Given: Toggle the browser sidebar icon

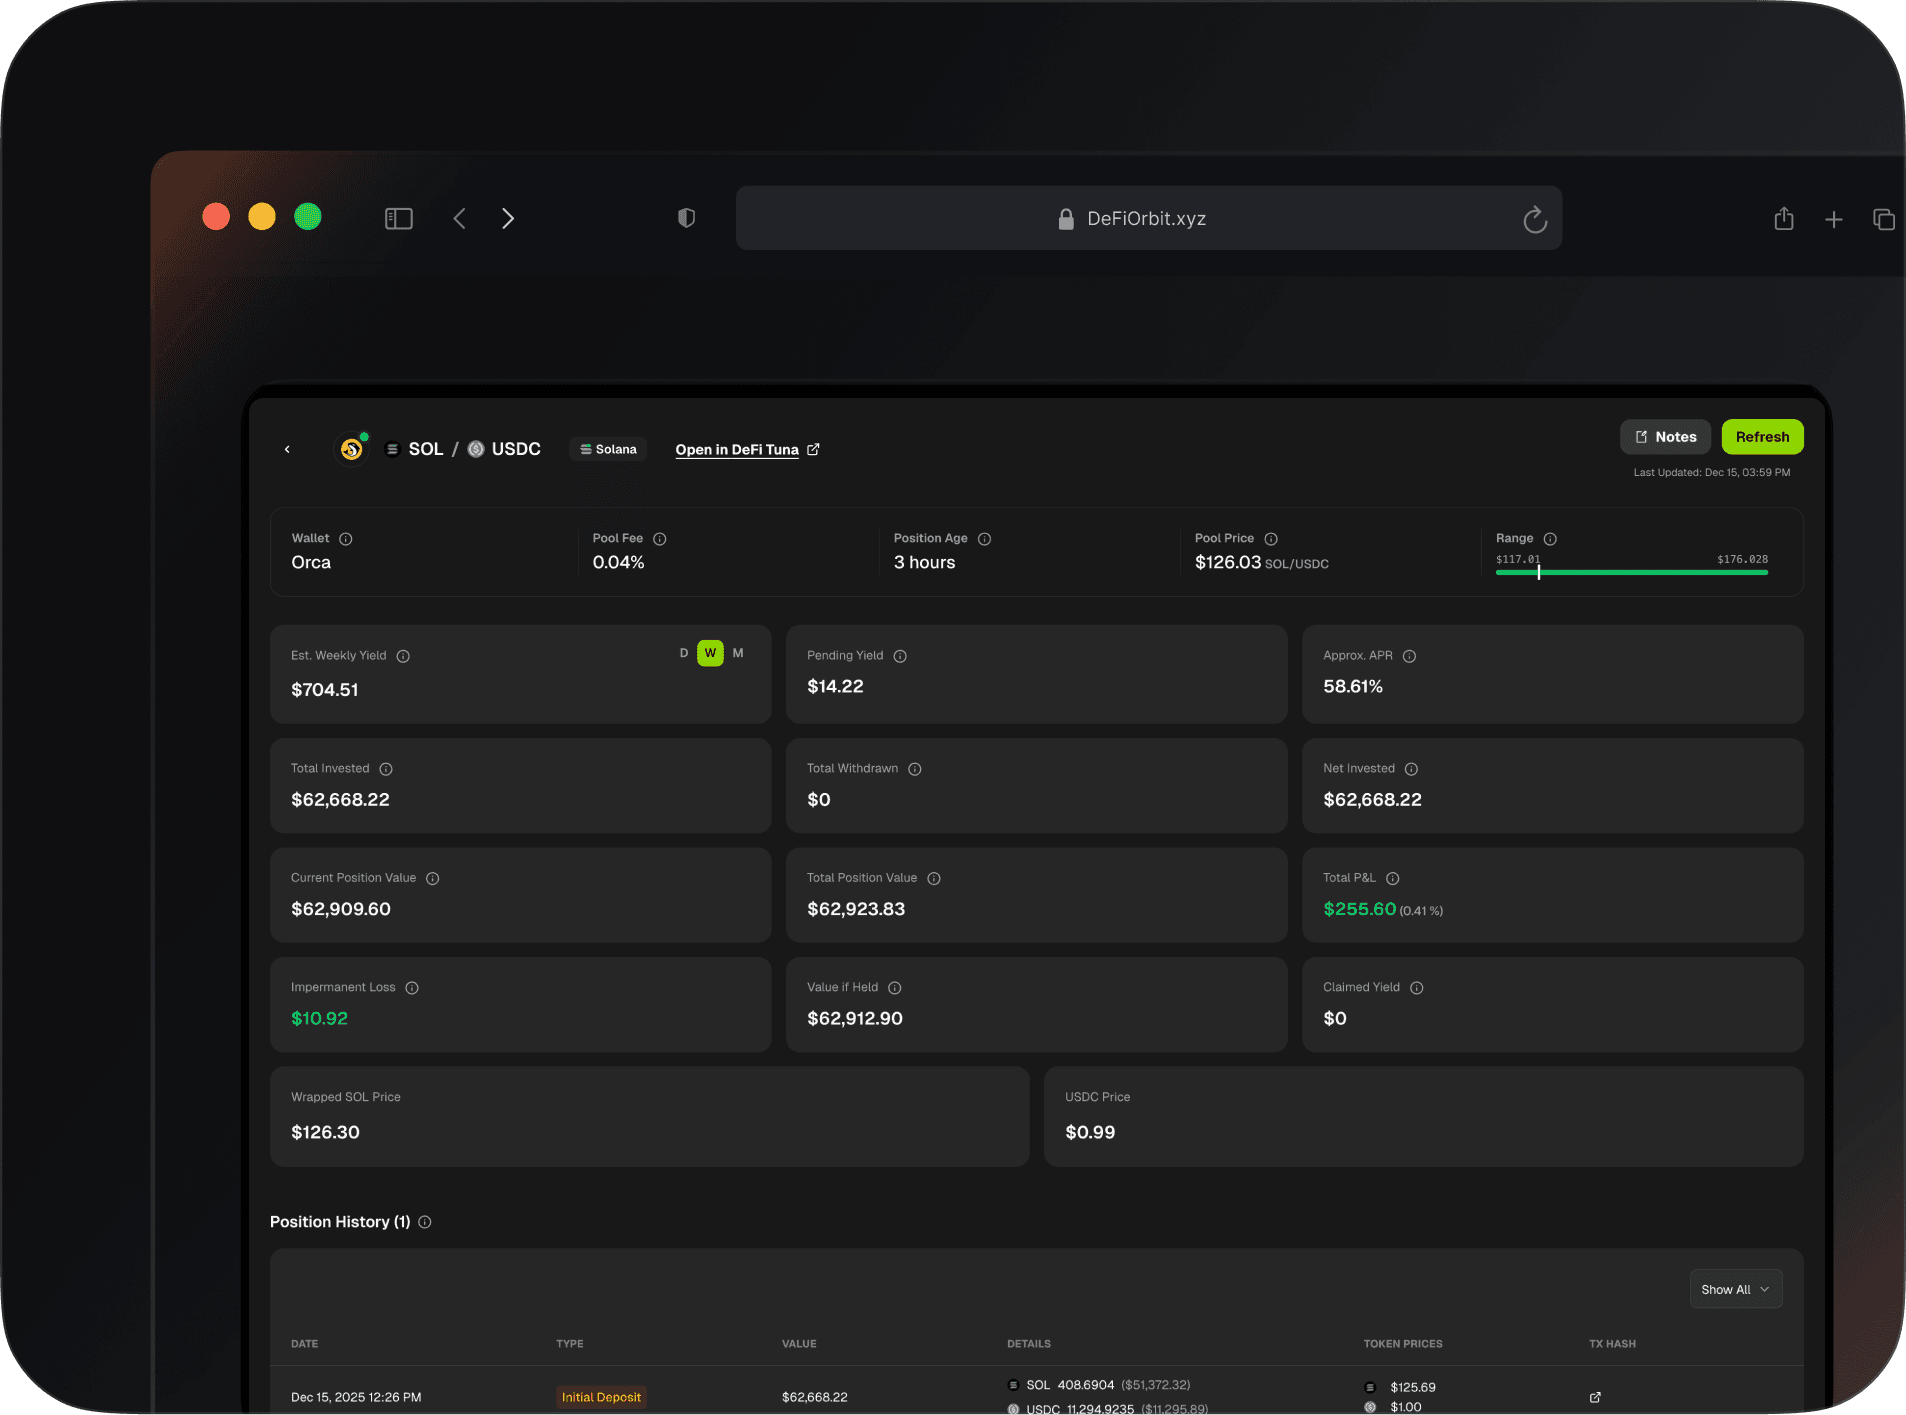Looking at the screenshot, I should (x=398, y=218).
